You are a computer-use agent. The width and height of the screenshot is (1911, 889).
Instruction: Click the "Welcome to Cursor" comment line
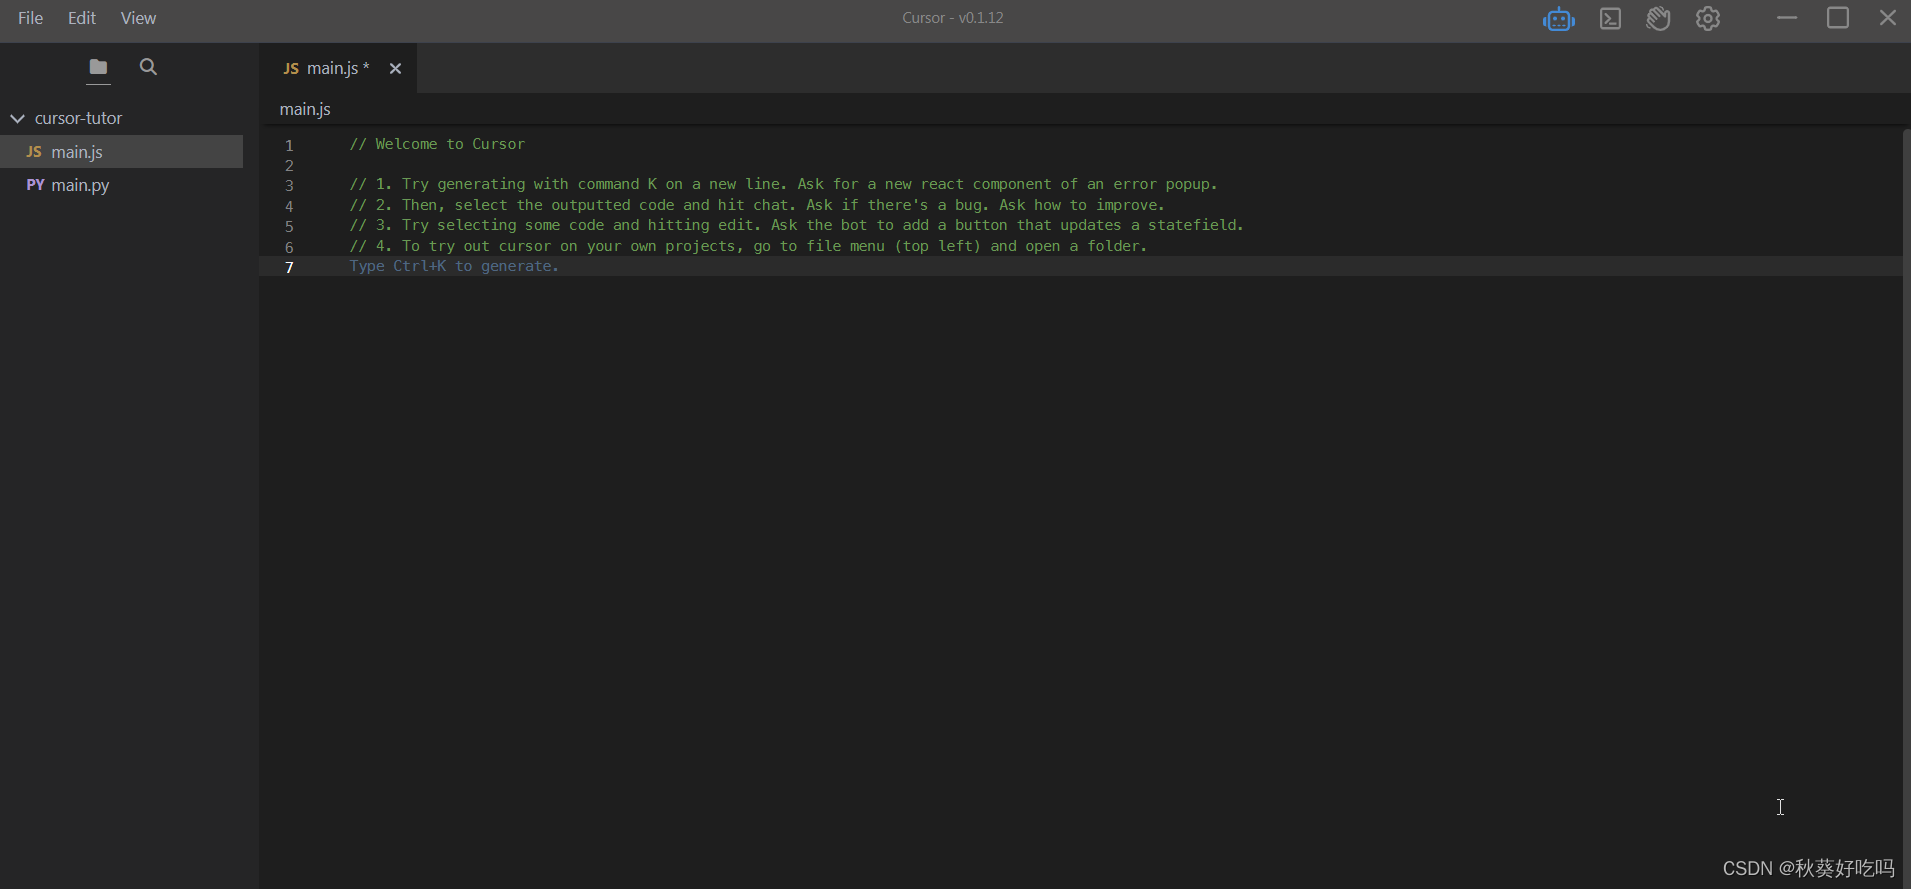pyautogui.click(x=437, y=144)
